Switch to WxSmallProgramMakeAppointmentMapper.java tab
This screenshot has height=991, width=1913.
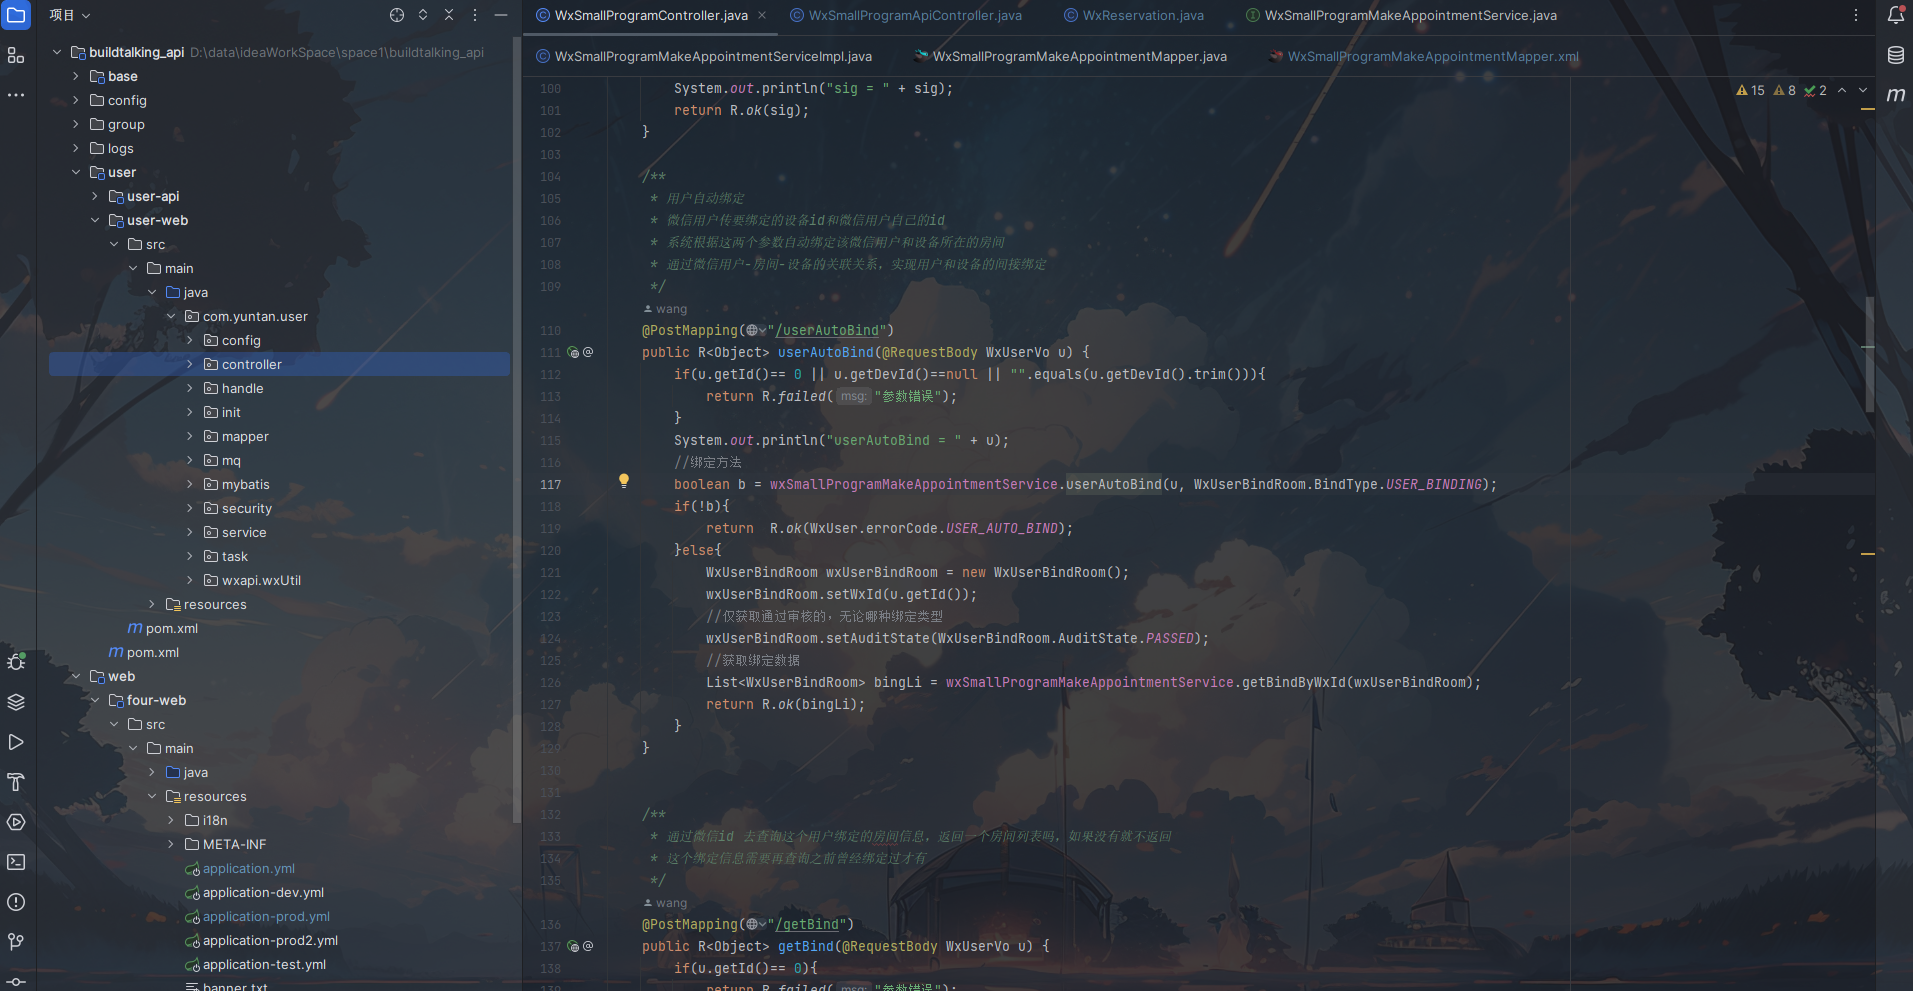[1072, 56]
